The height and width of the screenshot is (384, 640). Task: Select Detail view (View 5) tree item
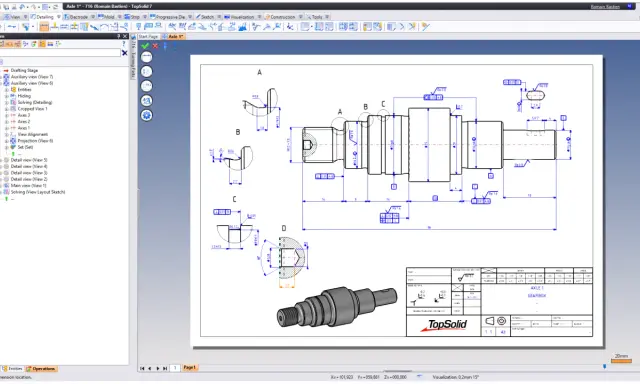29,160
